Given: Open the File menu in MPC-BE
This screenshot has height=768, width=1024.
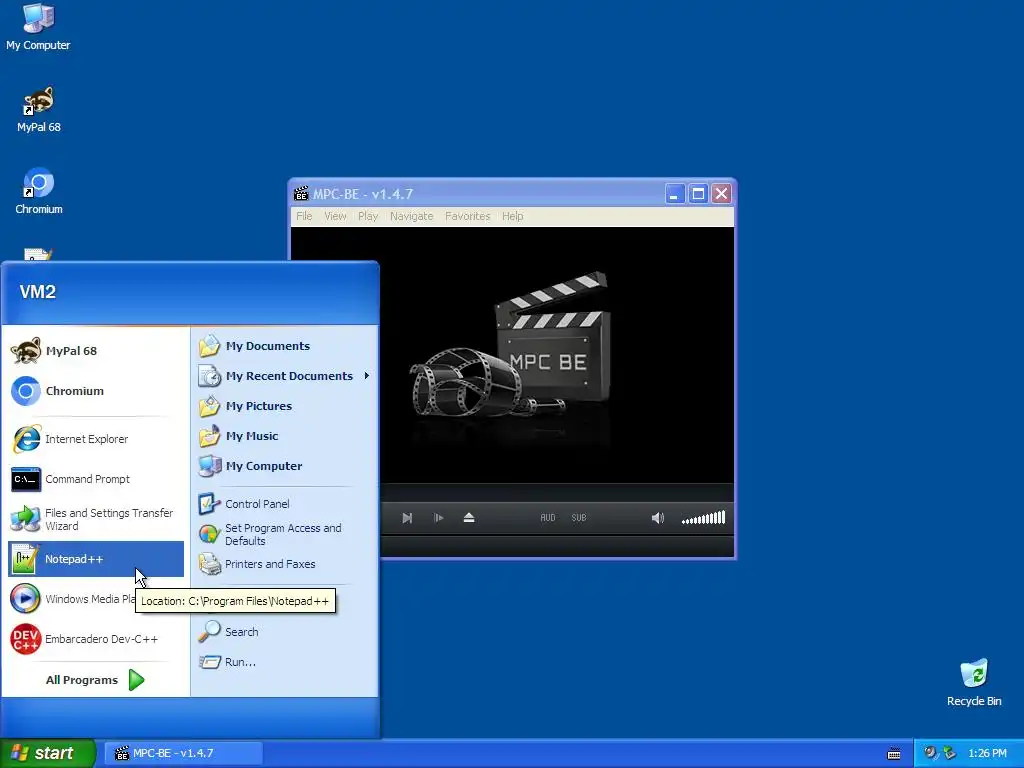Looking at the screenshot, I should (304, 216).
